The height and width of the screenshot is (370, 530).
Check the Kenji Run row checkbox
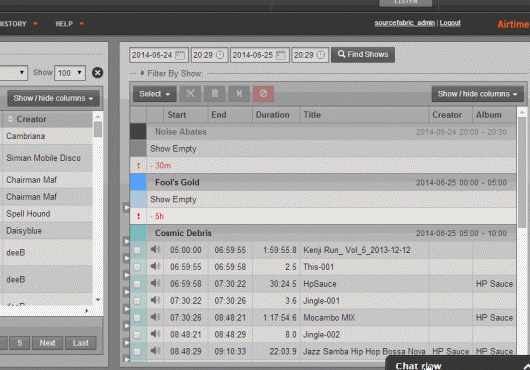click(137, 250)
